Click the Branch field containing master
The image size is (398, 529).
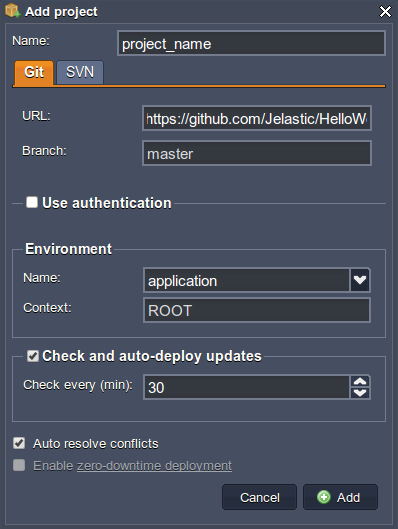257,154
